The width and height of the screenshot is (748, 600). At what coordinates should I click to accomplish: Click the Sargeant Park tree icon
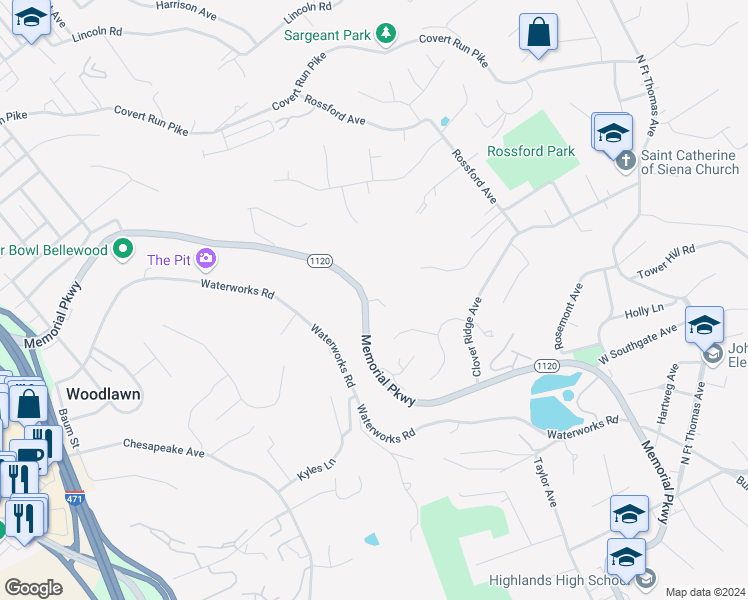385,33
